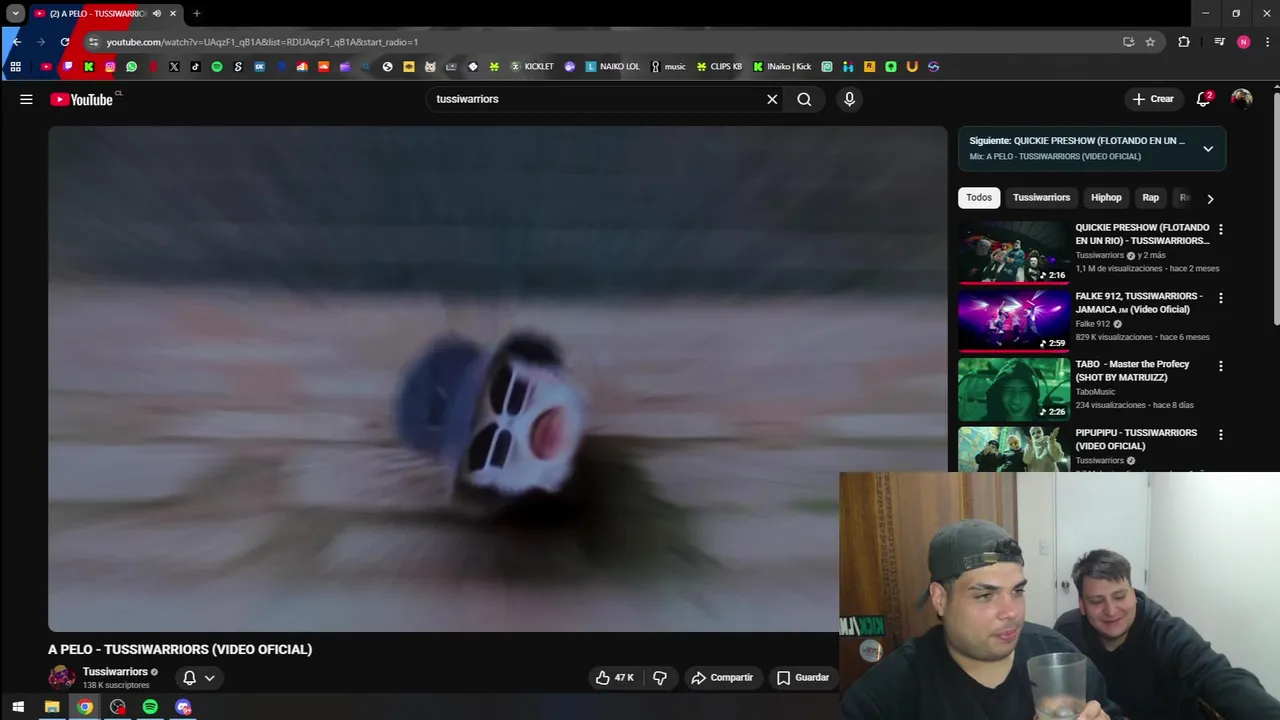Viewport: 1280px width, 720px height.
Task: Open Chrome extensions puzzle icon
Action: (x=1184, y=42)
